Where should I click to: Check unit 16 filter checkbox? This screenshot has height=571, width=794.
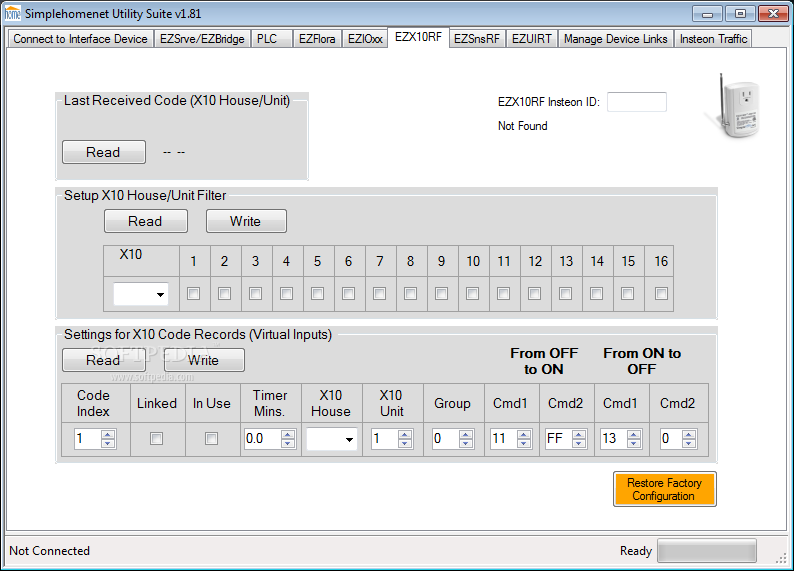[661, 294]
